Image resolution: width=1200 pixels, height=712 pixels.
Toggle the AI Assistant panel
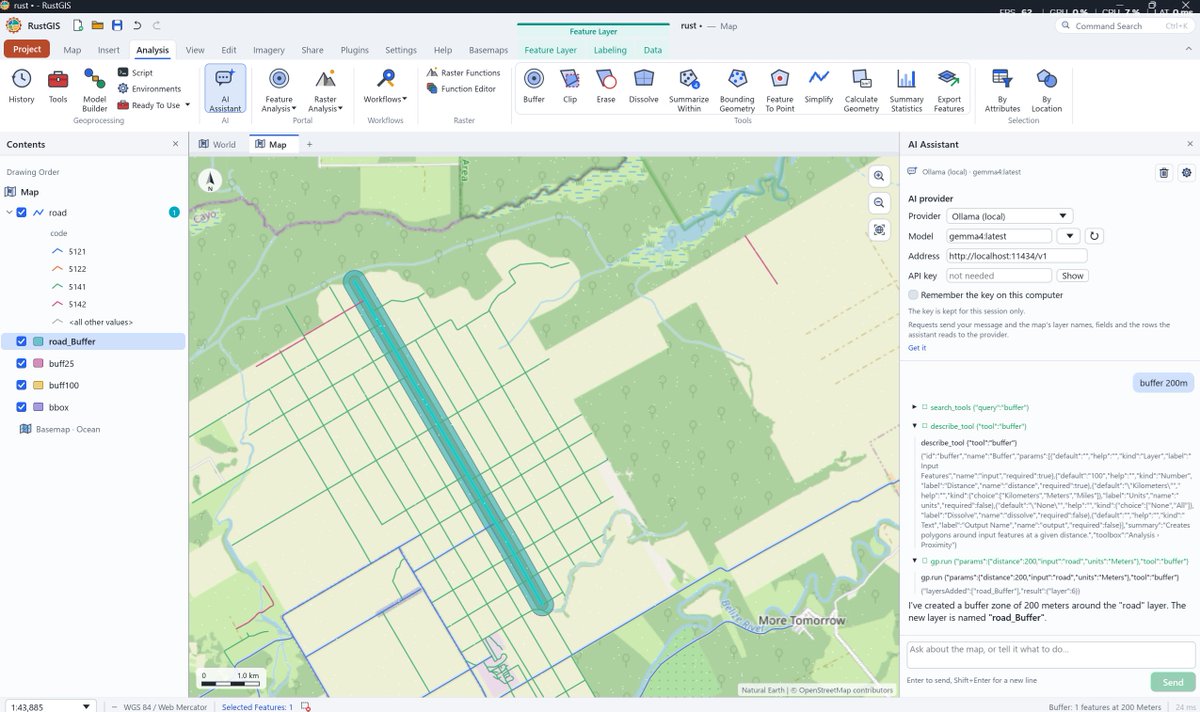coord(225,89)
